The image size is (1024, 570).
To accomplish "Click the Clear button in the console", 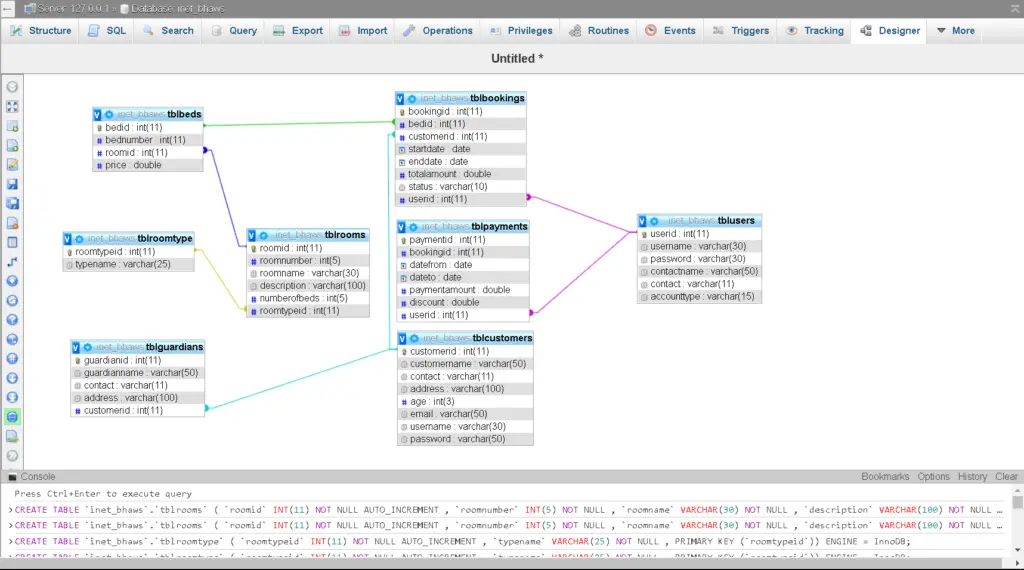I will pos(1006,477).
